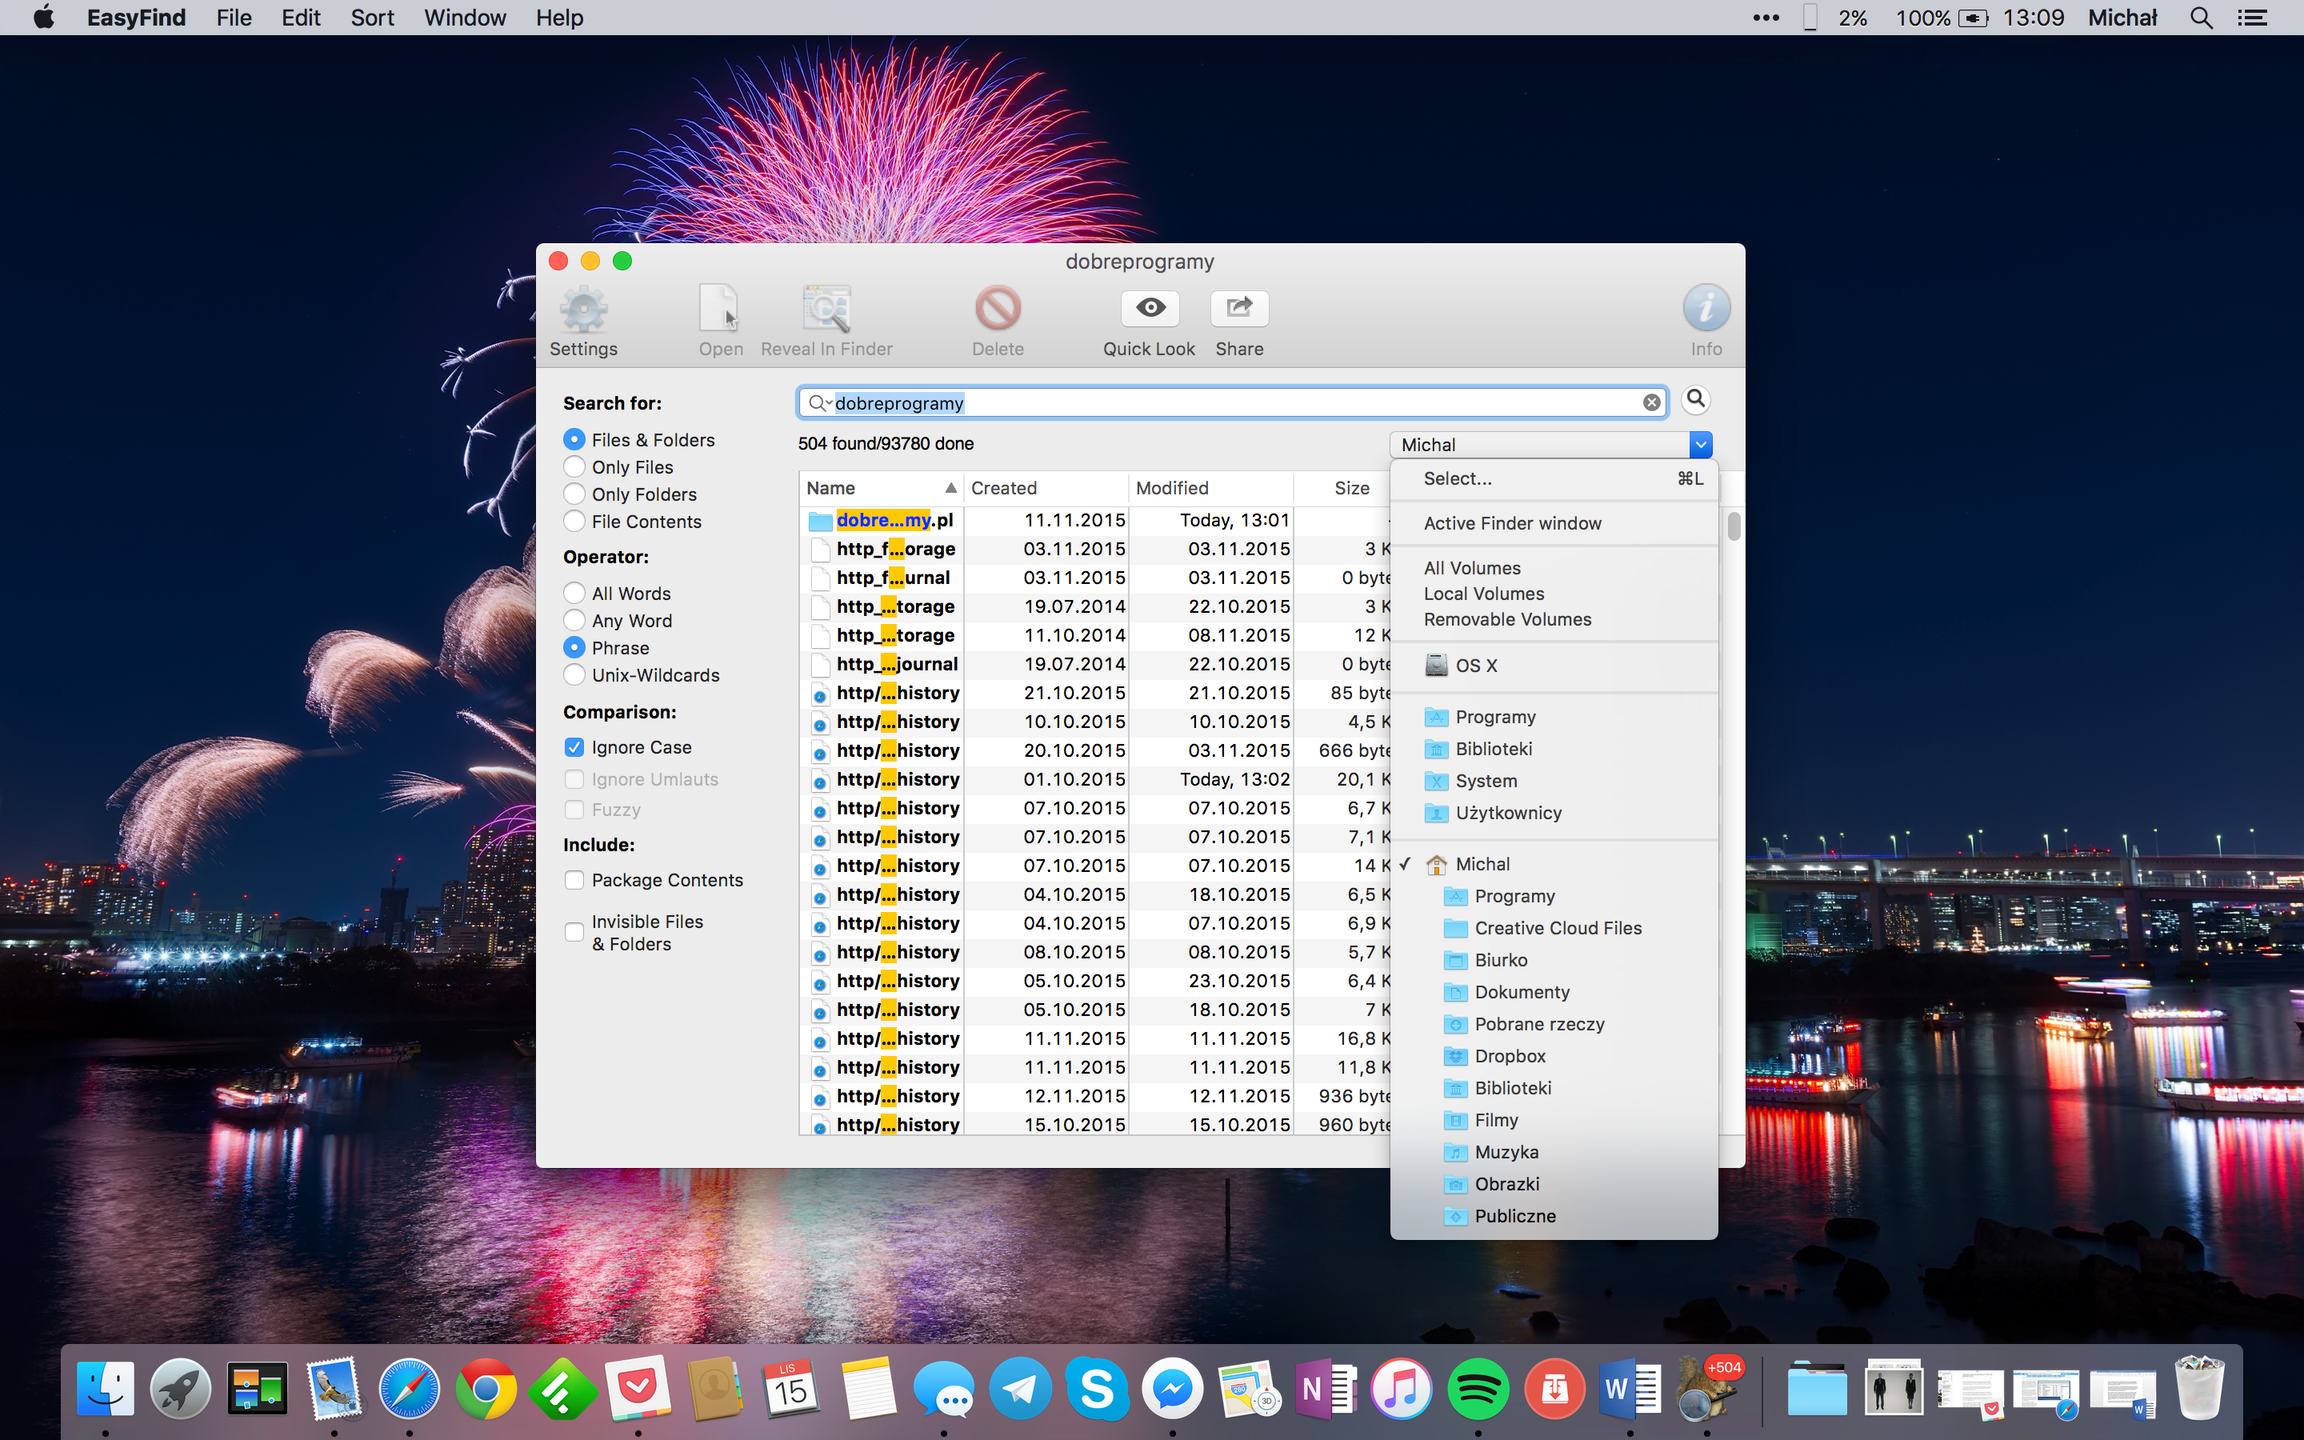2304x1440 pixels.
Task: Open the Settings gear in toolbar
Action: click(583, 309)
